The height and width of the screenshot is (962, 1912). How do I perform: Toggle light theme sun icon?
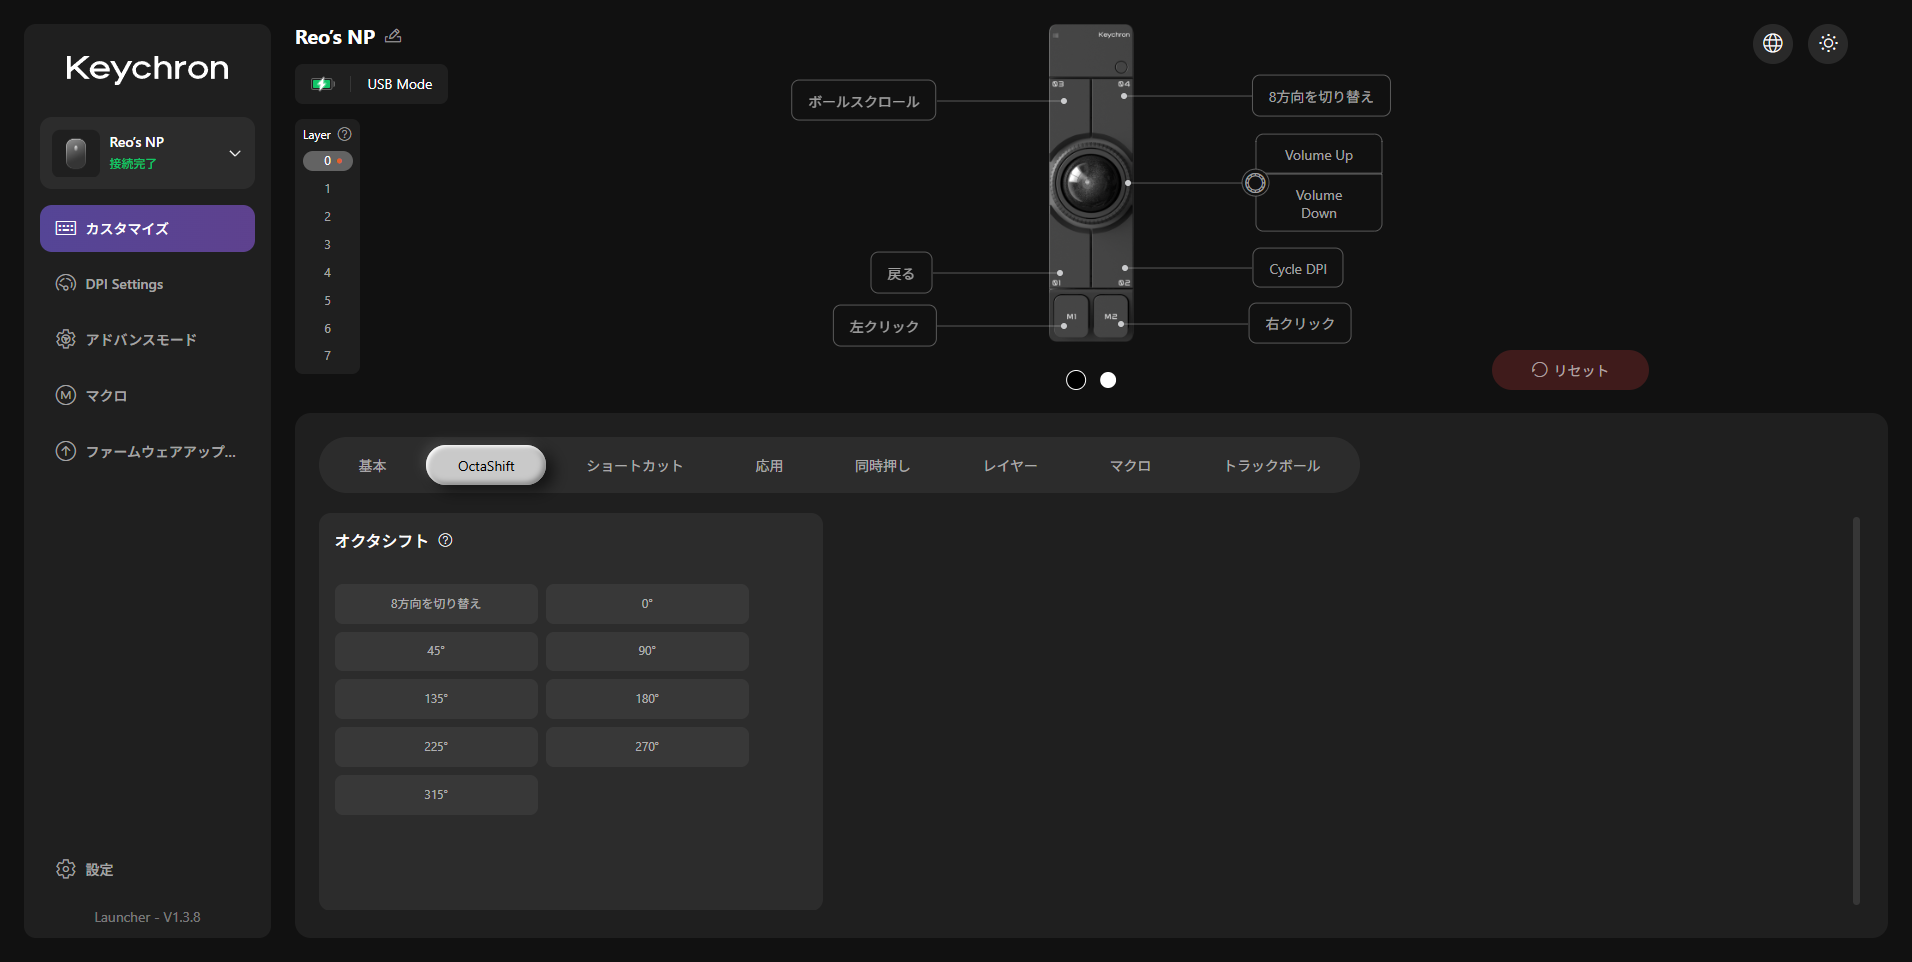[x=1828, y=43]
